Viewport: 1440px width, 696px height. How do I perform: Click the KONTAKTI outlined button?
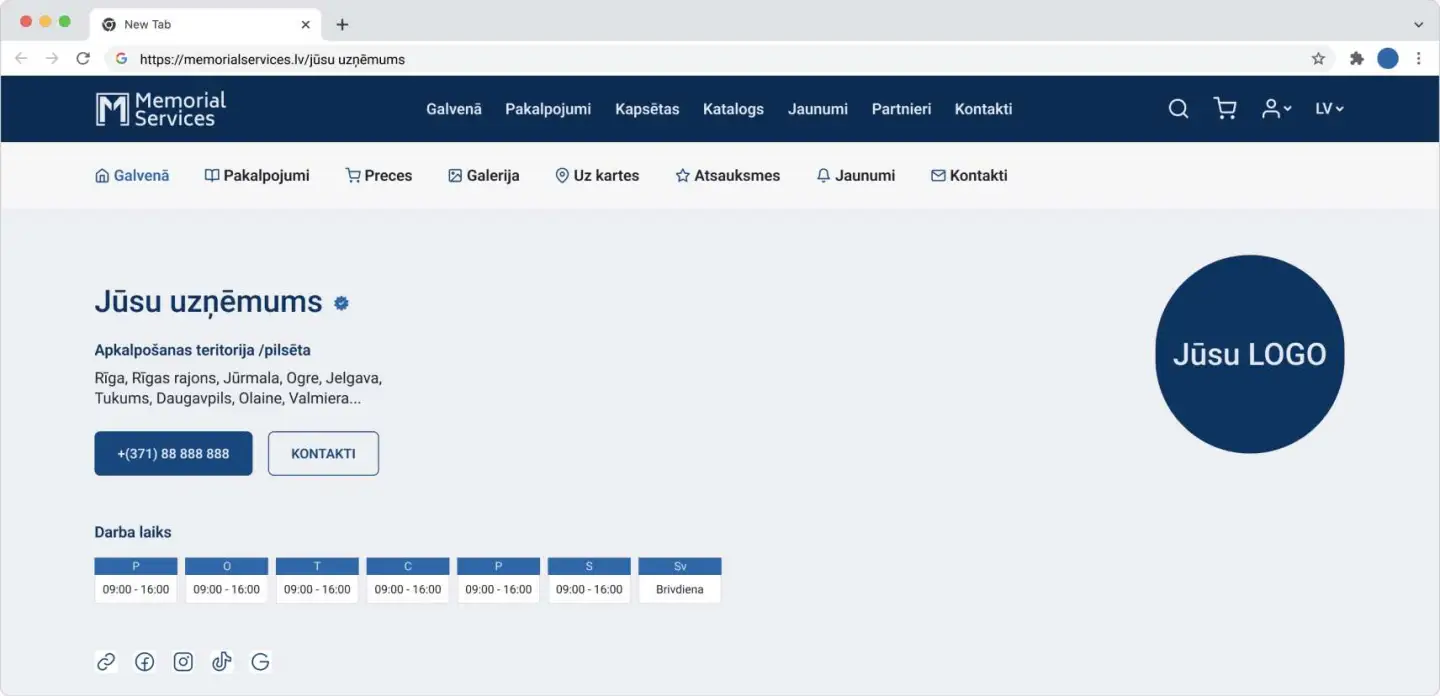click(323, 453)
